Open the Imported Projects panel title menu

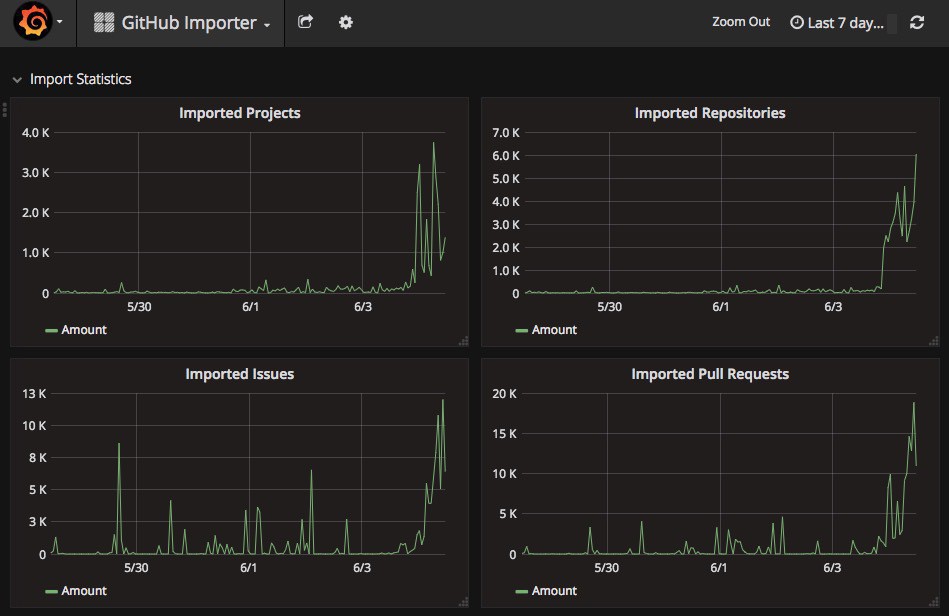(x=239, y=113)
